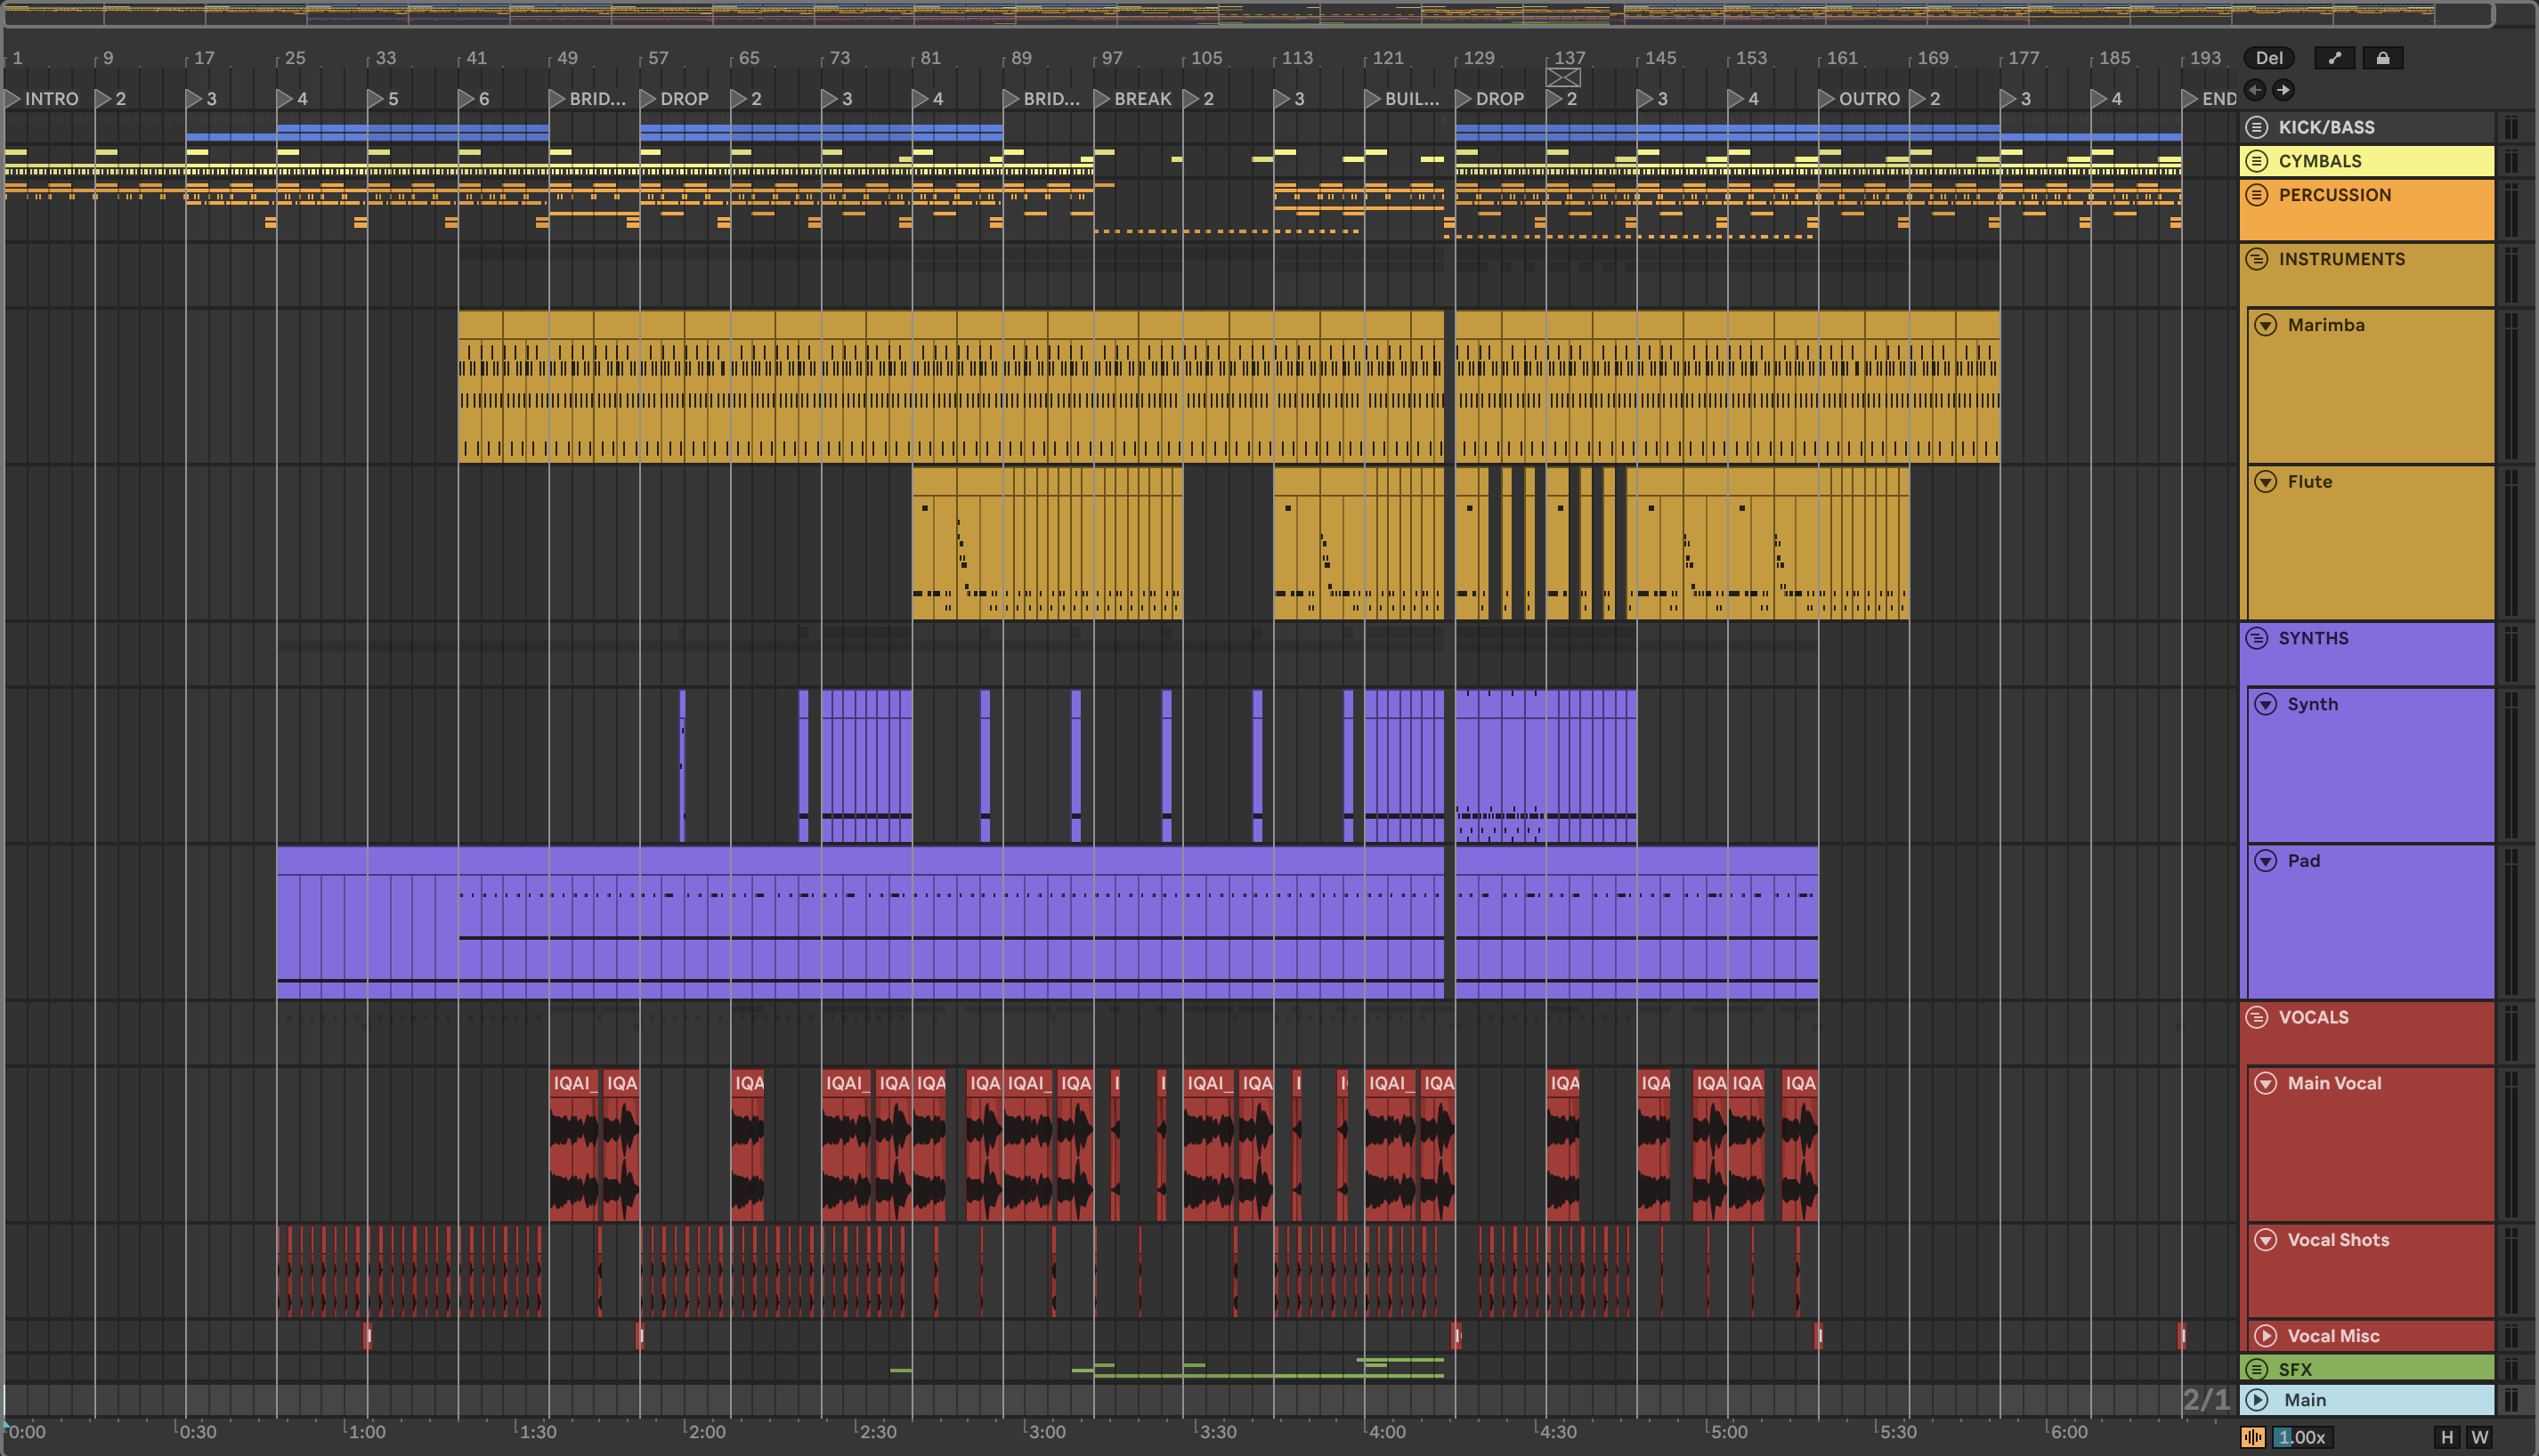Select the Synth clip at bar 73

coord(867,766)
